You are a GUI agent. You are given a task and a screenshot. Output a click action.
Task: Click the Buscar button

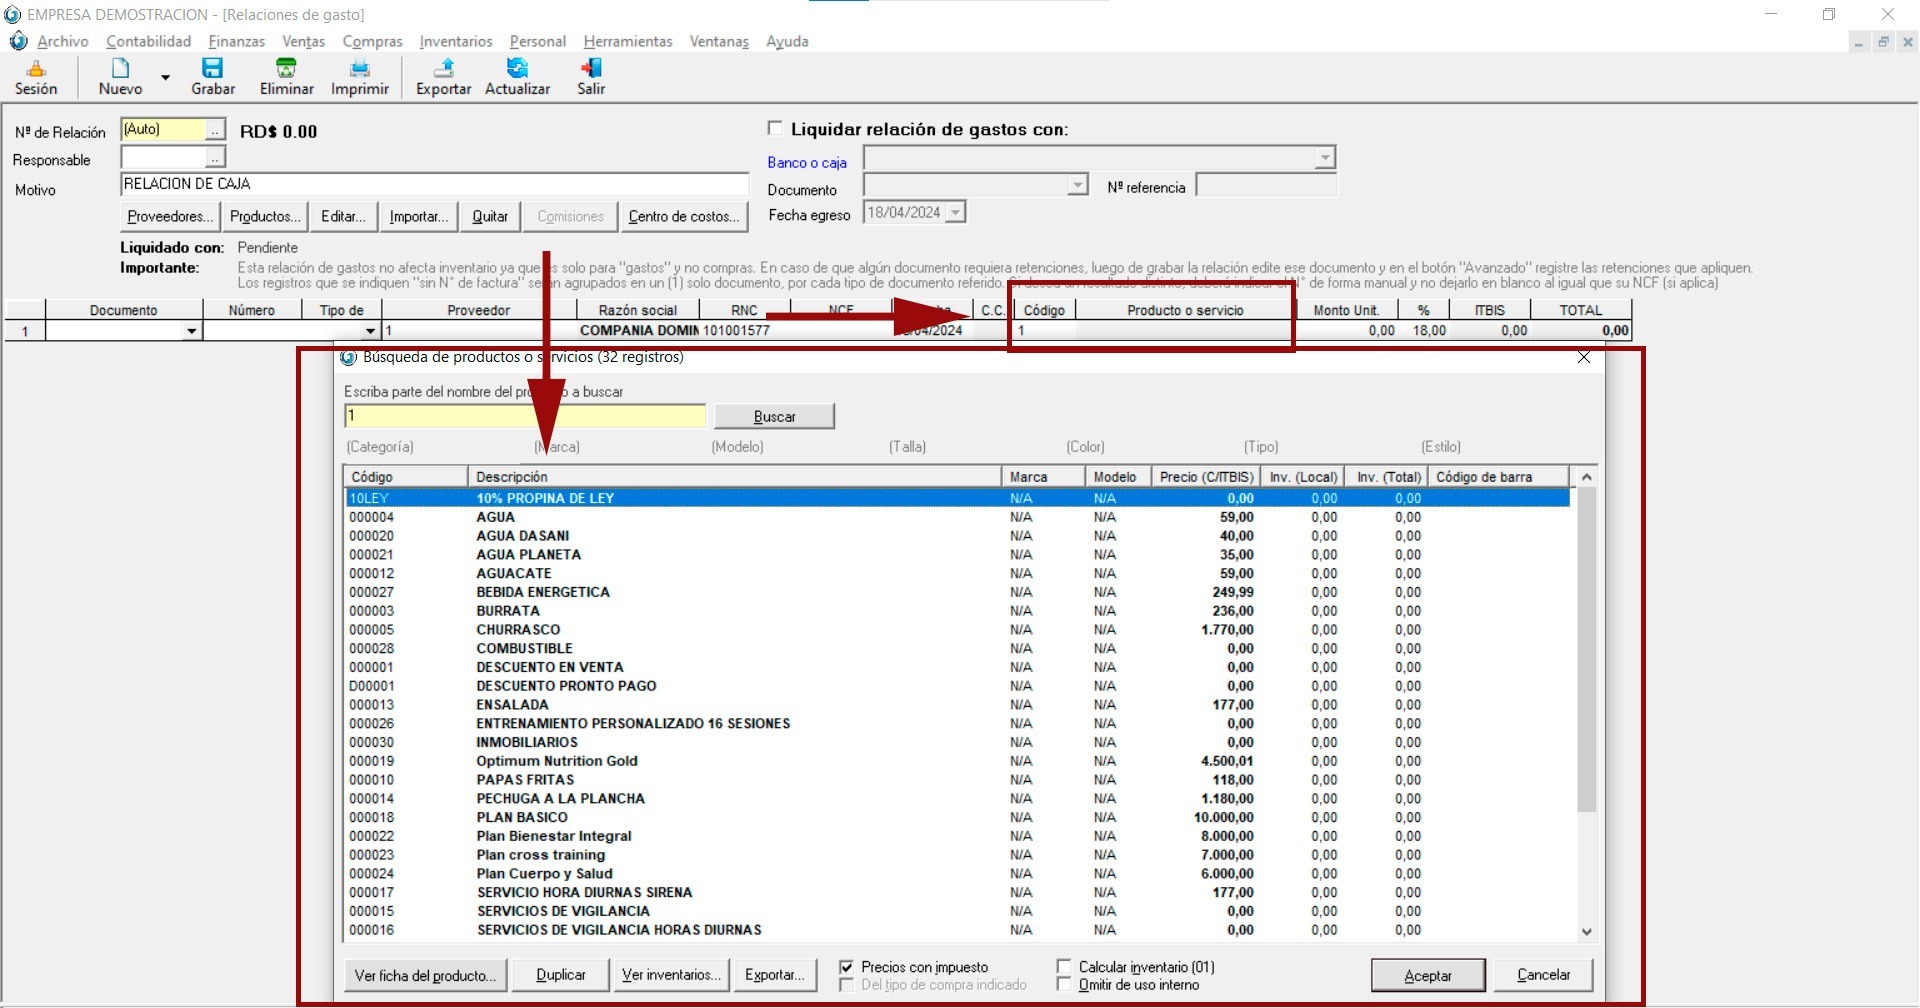774,416
